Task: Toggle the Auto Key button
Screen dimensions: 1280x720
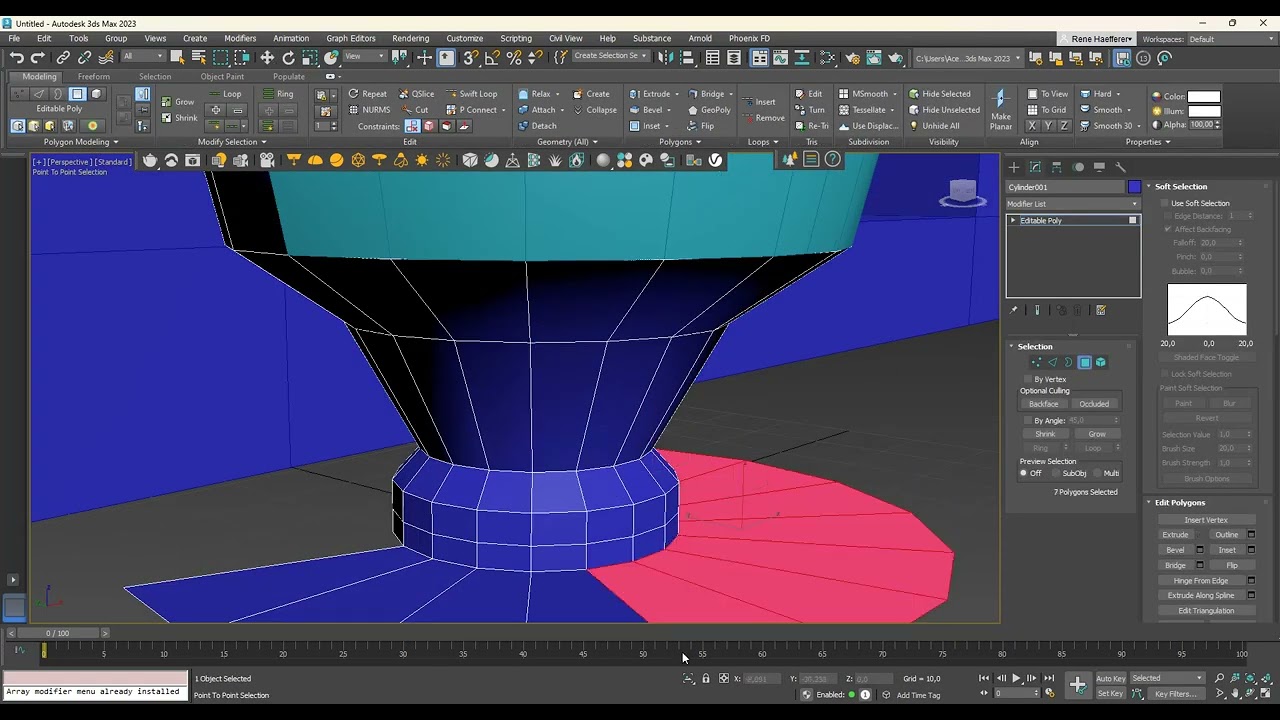Action: click(1110, 678)
